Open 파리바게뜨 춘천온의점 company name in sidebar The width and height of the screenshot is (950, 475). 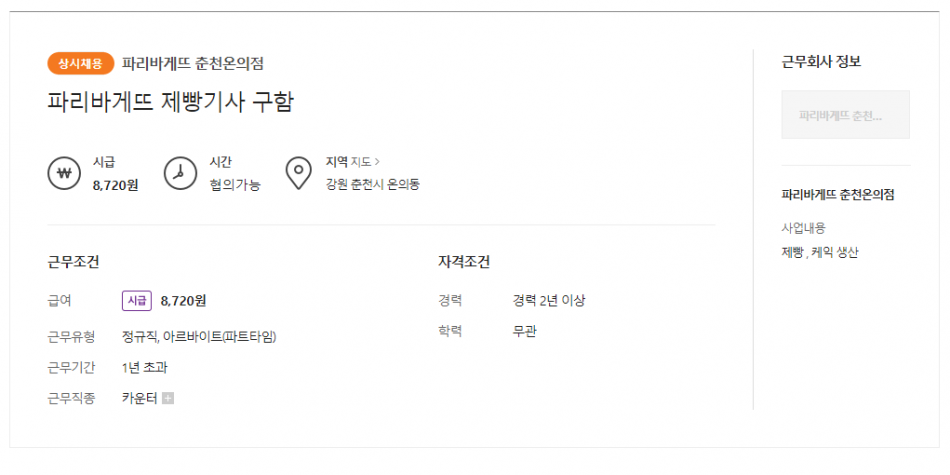[838, 195]
